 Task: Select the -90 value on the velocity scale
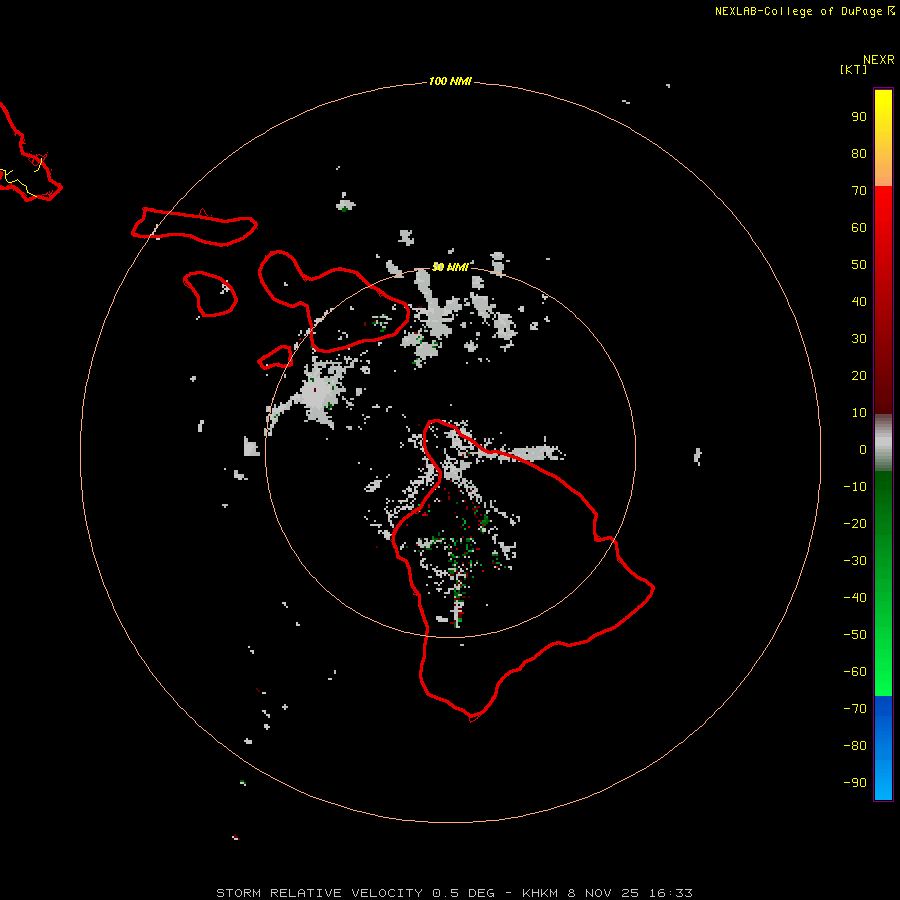pyautogui.click(x=855, y=783)
